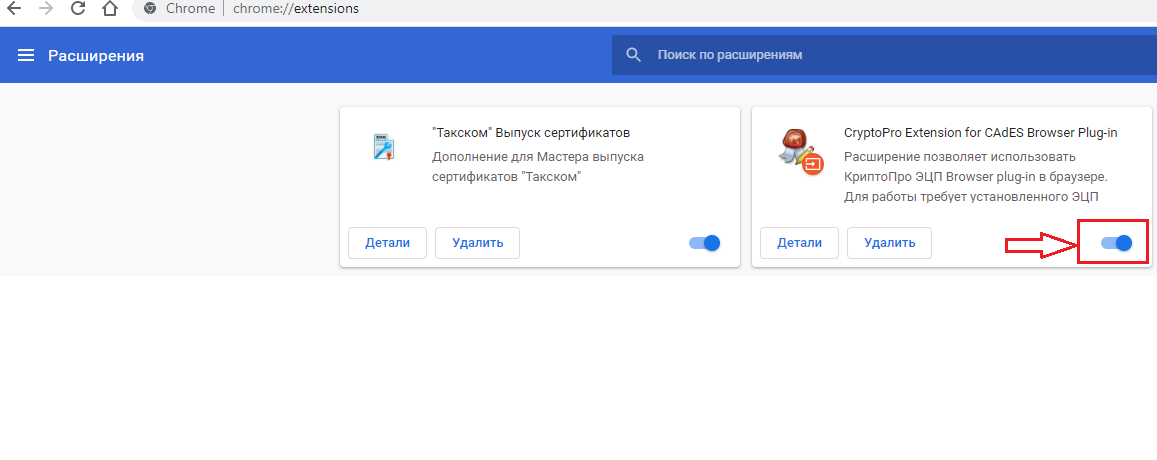Select CryptoPro Extension for CAdES Browser Plug-in title
1157x460 pixels.
(x=981, y=133)
